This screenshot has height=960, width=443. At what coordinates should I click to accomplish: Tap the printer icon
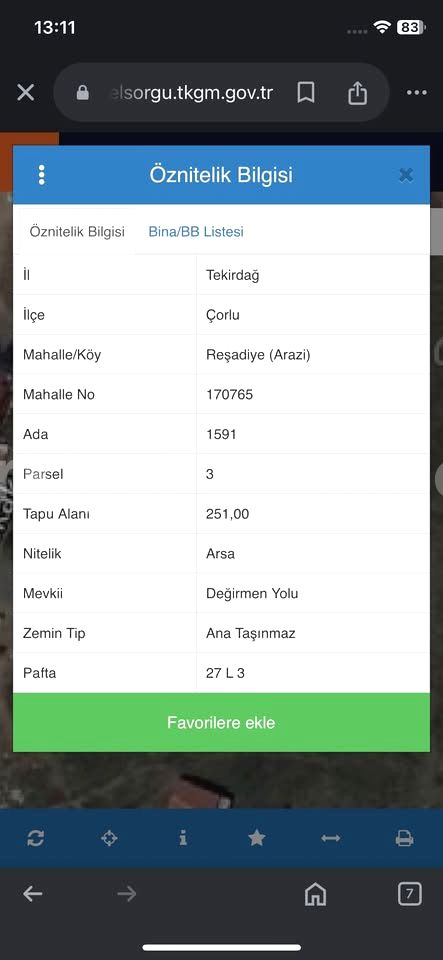click(404, 838)
